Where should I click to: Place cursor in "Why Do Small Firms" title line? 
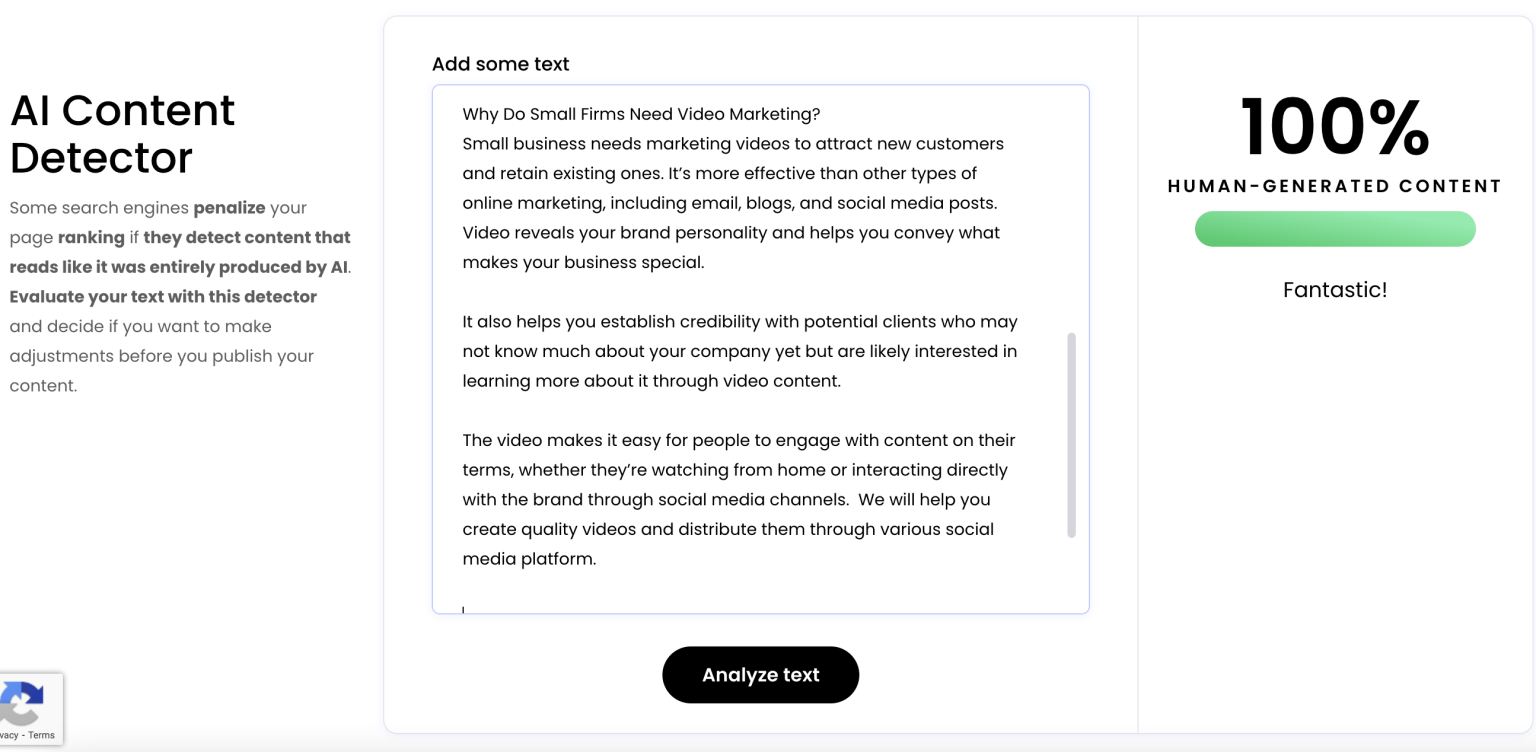click(640, 114)
